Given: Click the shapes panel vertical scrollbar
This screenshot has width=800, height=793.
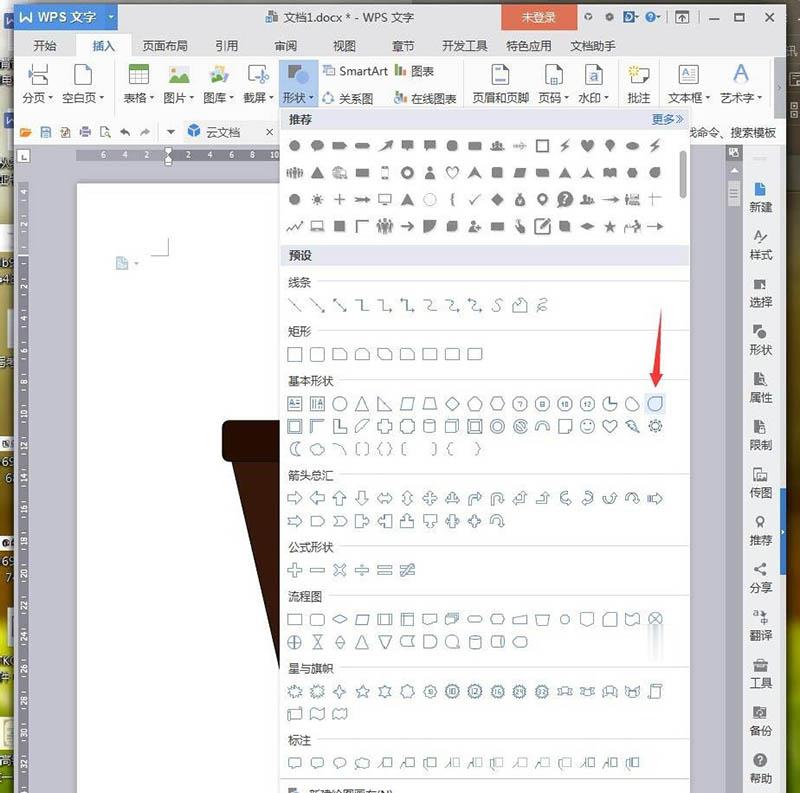Looking at the screenshot, I should click(683, 174).
